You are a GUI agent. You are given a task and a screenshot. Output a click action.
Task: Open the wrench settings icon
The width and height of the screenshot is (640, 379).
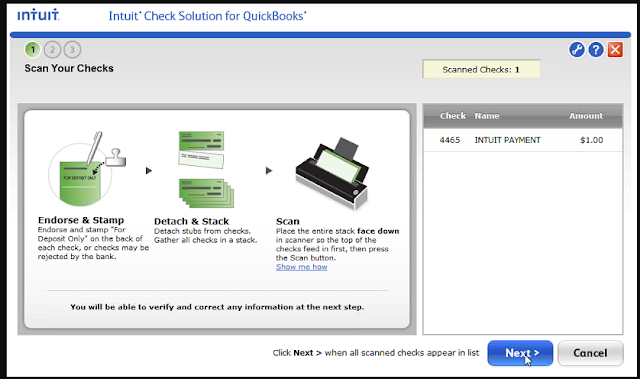pos(577,50)
